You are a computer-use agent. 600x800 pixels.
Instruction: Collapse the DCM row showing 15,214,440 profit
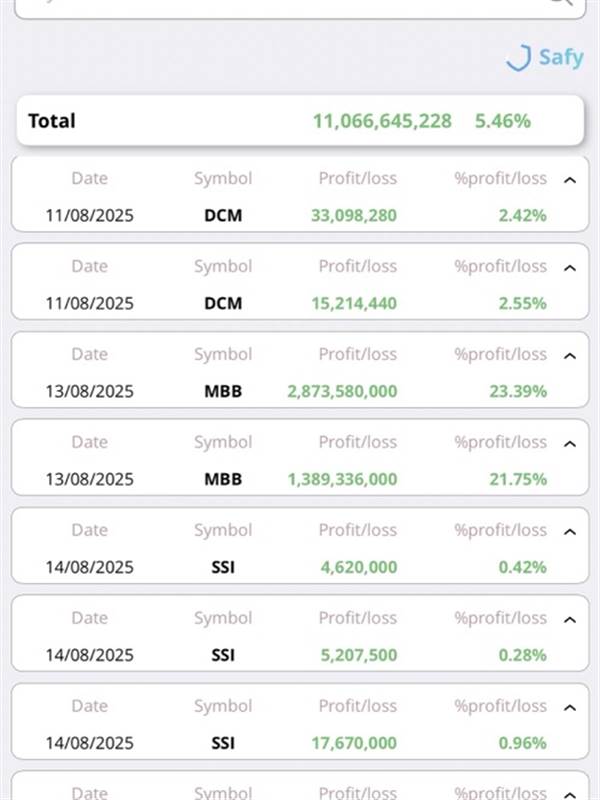570,268
